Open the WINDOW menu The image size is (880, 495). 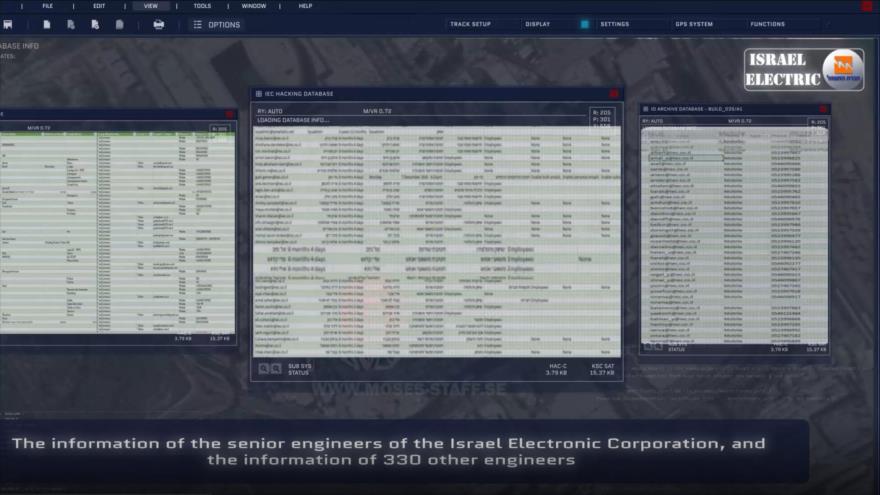pyautogui.click(x=254, y=6)
